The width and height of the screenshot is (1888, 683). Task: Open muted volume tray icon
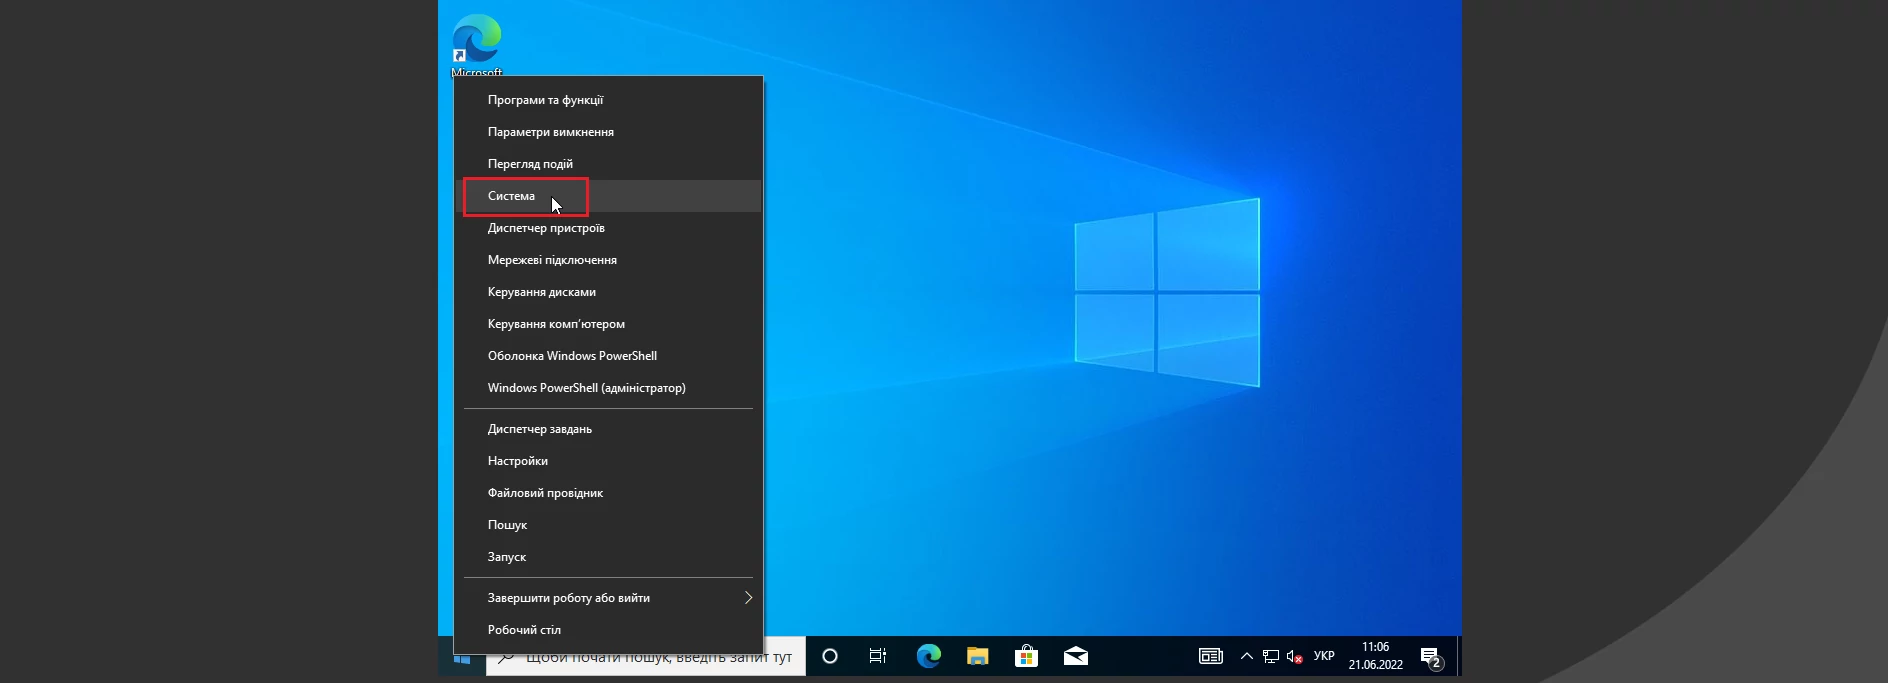click(1295, 656)
